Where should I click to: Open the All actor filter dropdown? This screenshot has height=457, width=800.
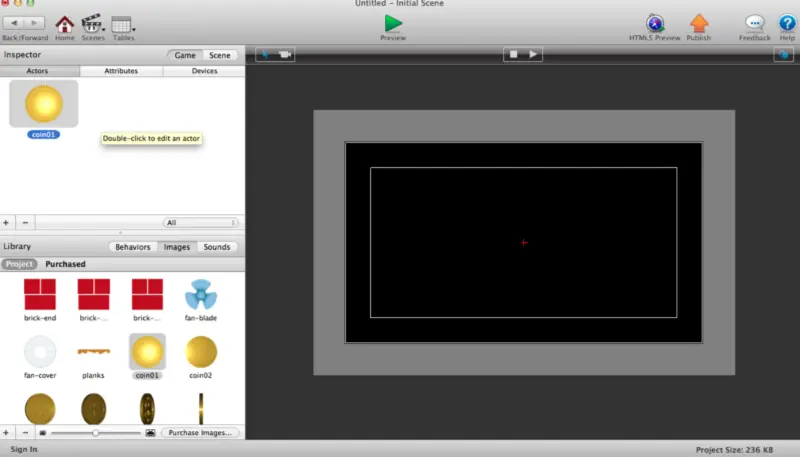(x=201, y=223)
